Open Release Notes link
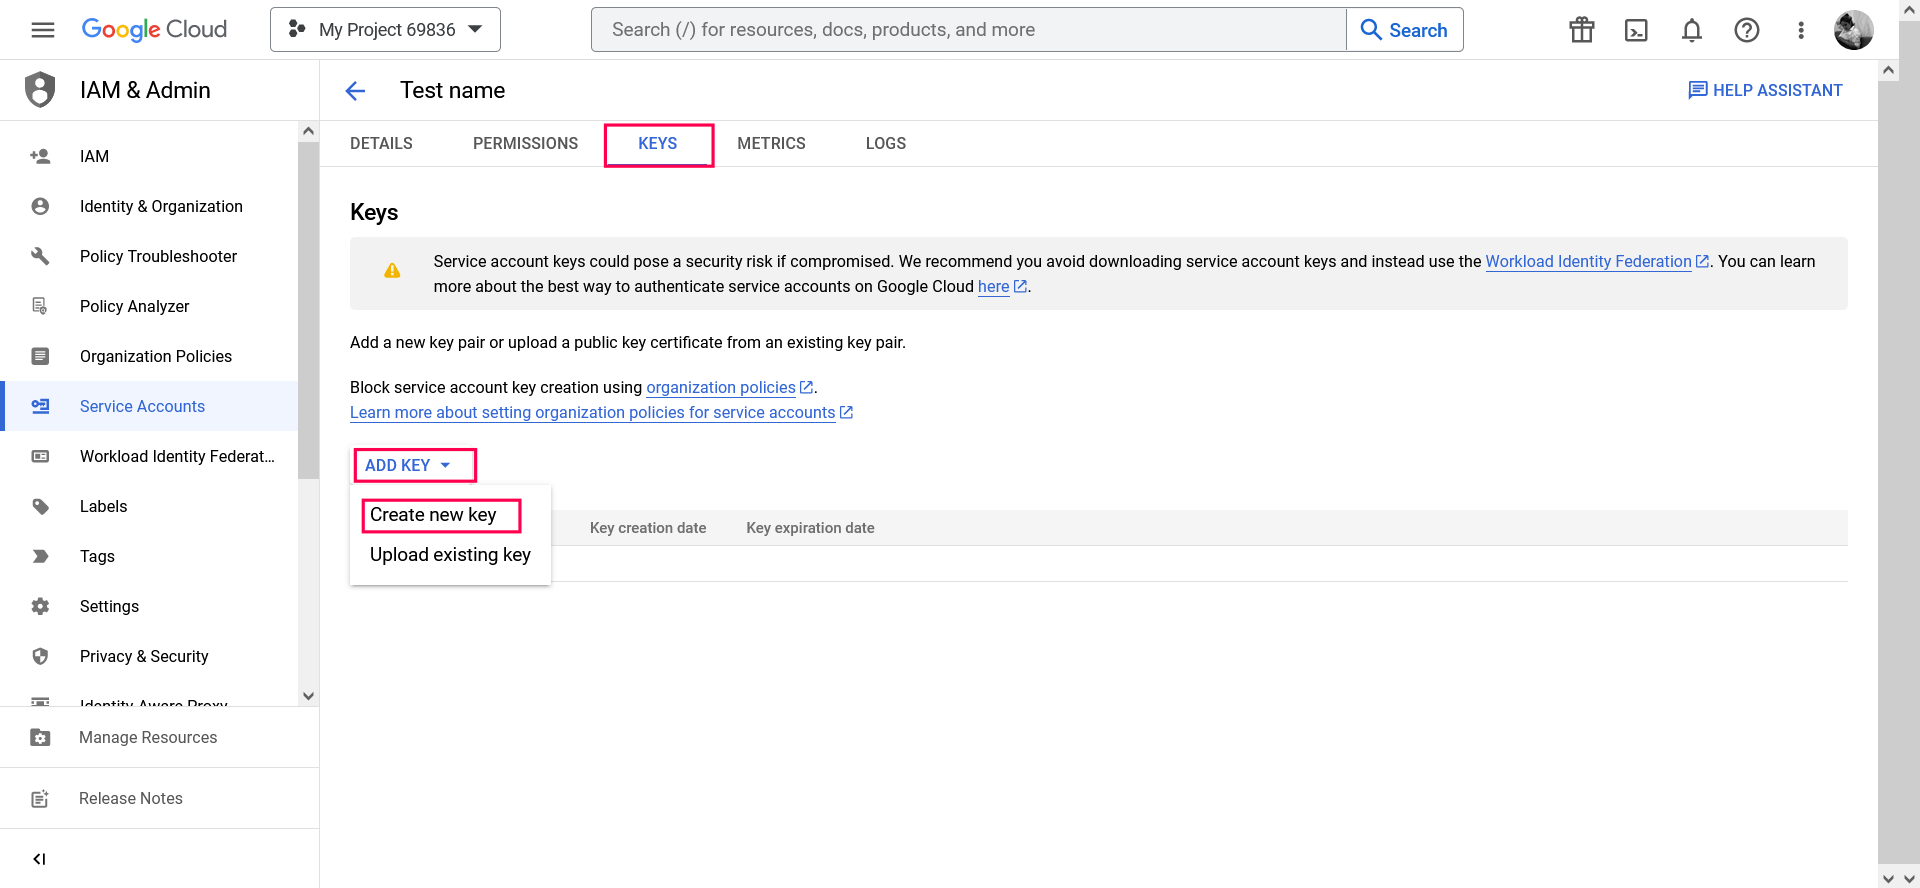Screen dimensions: 1920x888 [131, 798]
